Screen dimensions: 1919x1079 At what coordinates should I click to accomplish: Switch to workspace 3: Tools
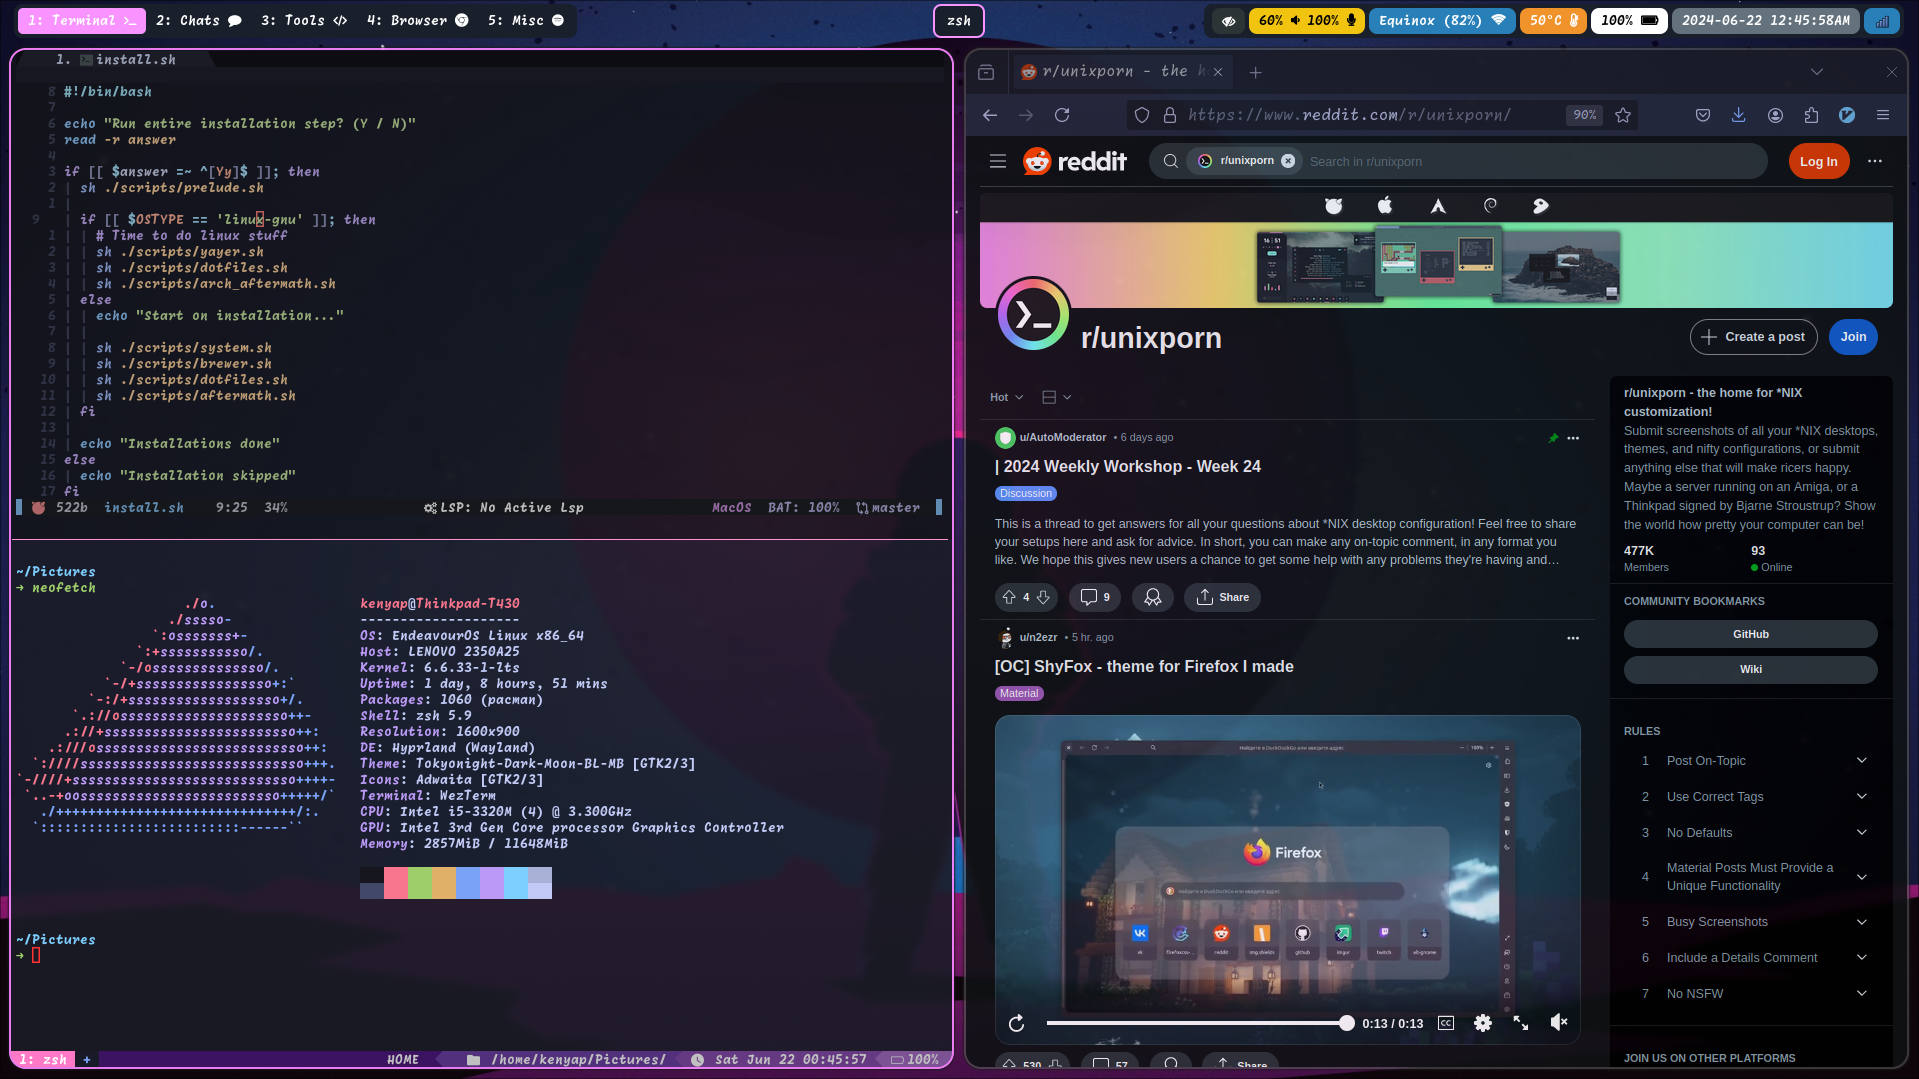(x=304, y=21)
